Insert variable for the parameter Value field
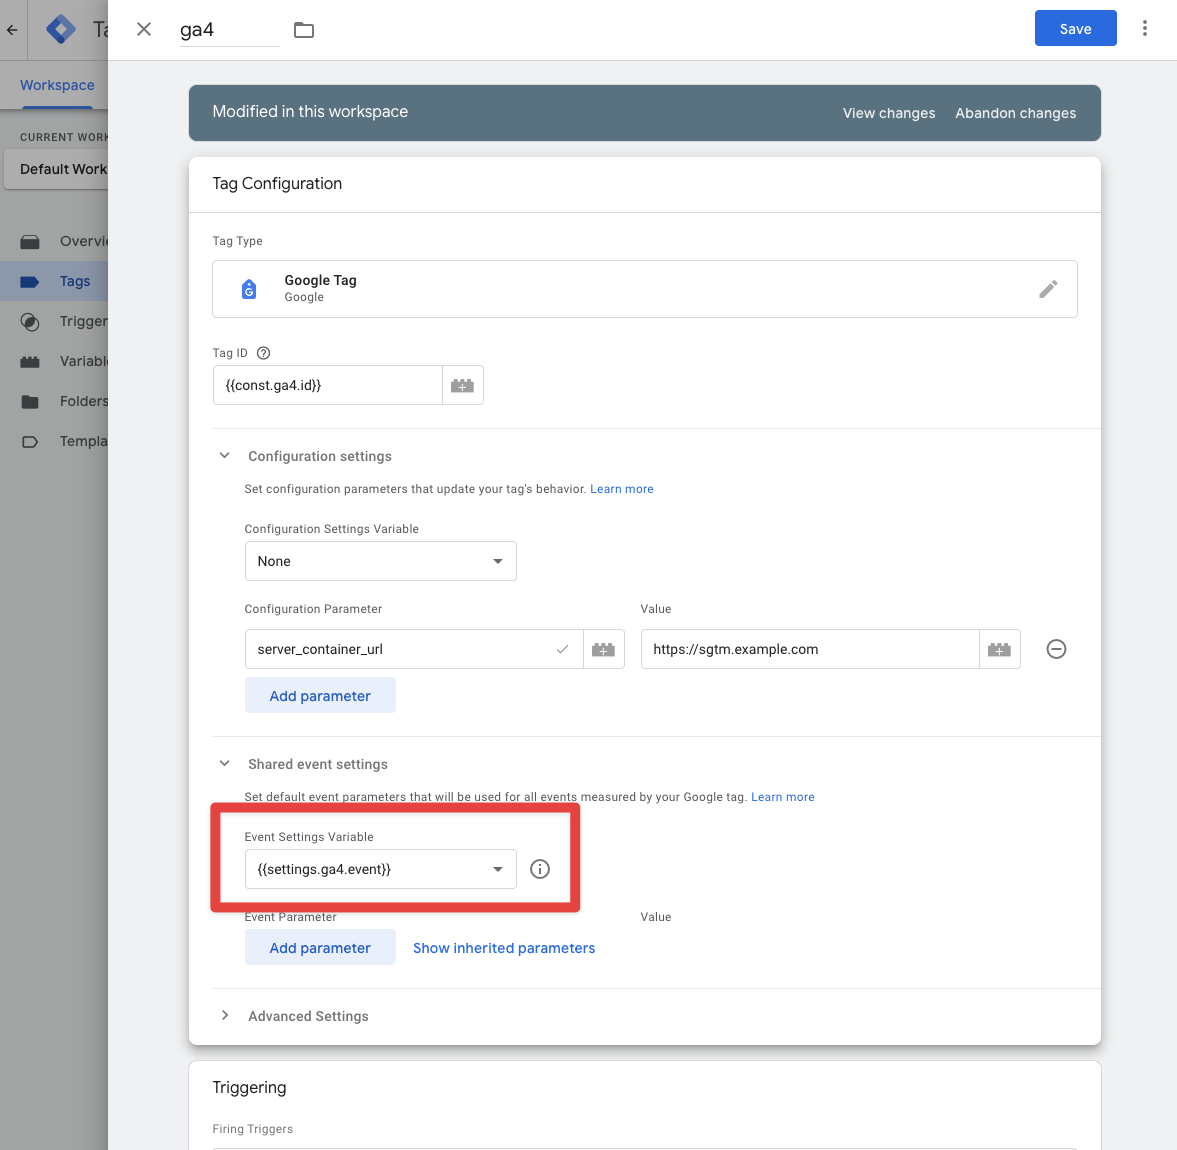The image size is (1177, 1150). 999,649
